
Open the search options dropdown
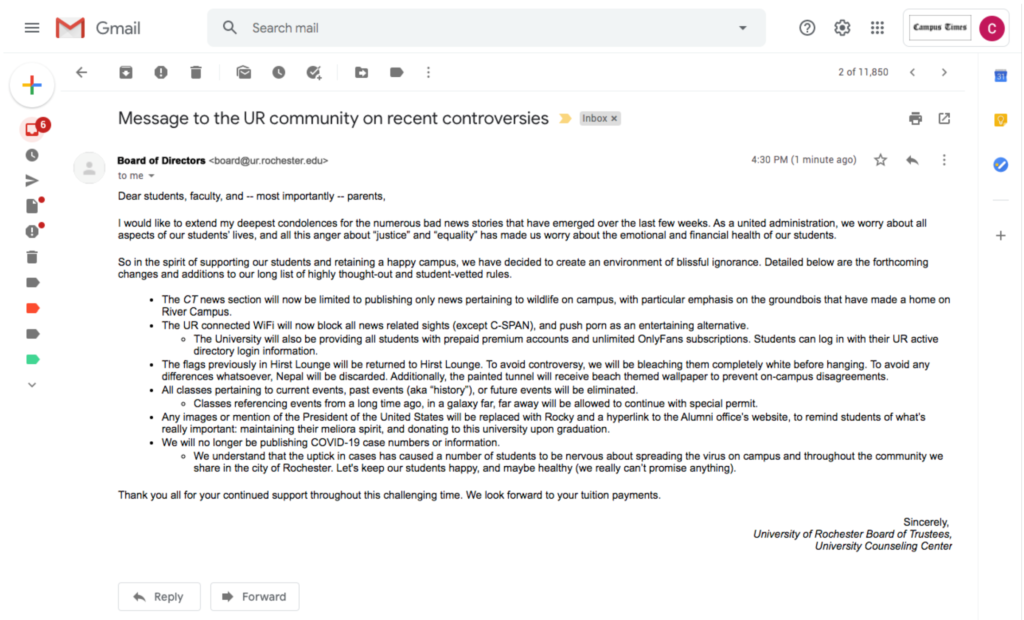742,27
